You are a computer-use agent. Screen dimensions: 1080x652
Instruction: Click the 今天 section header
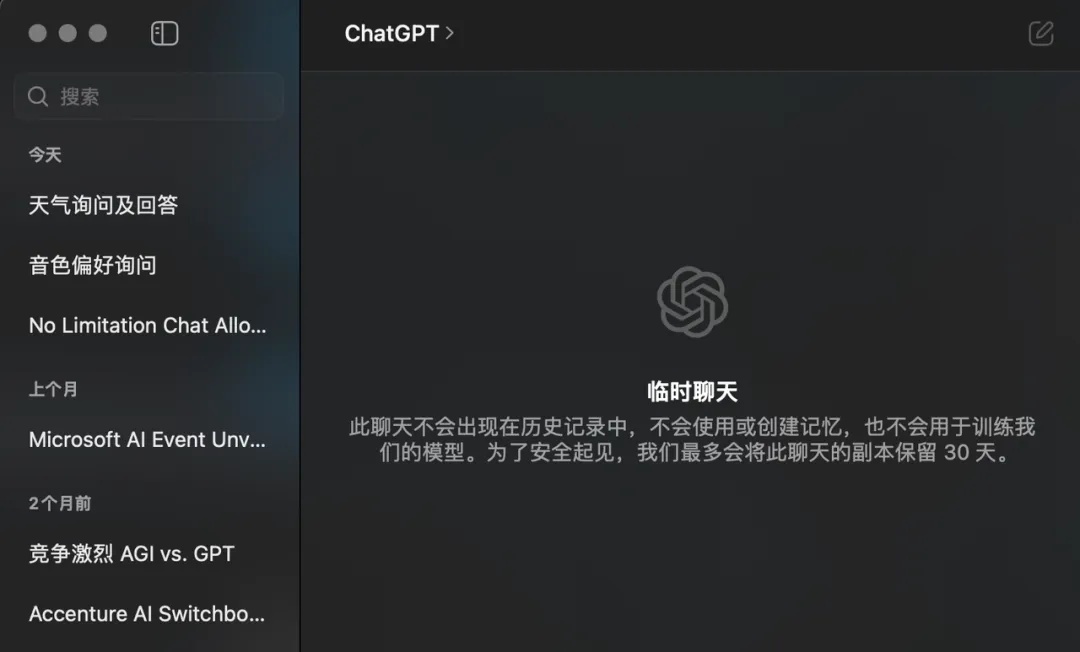tap(45, 155)
